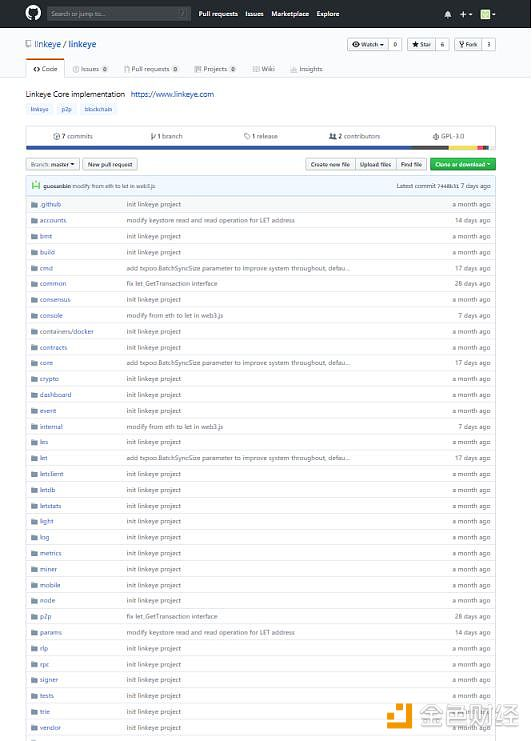Open the latest commit hash link
Screen dimensions: 532x741
pyautogui.click(x=448, y=186)
